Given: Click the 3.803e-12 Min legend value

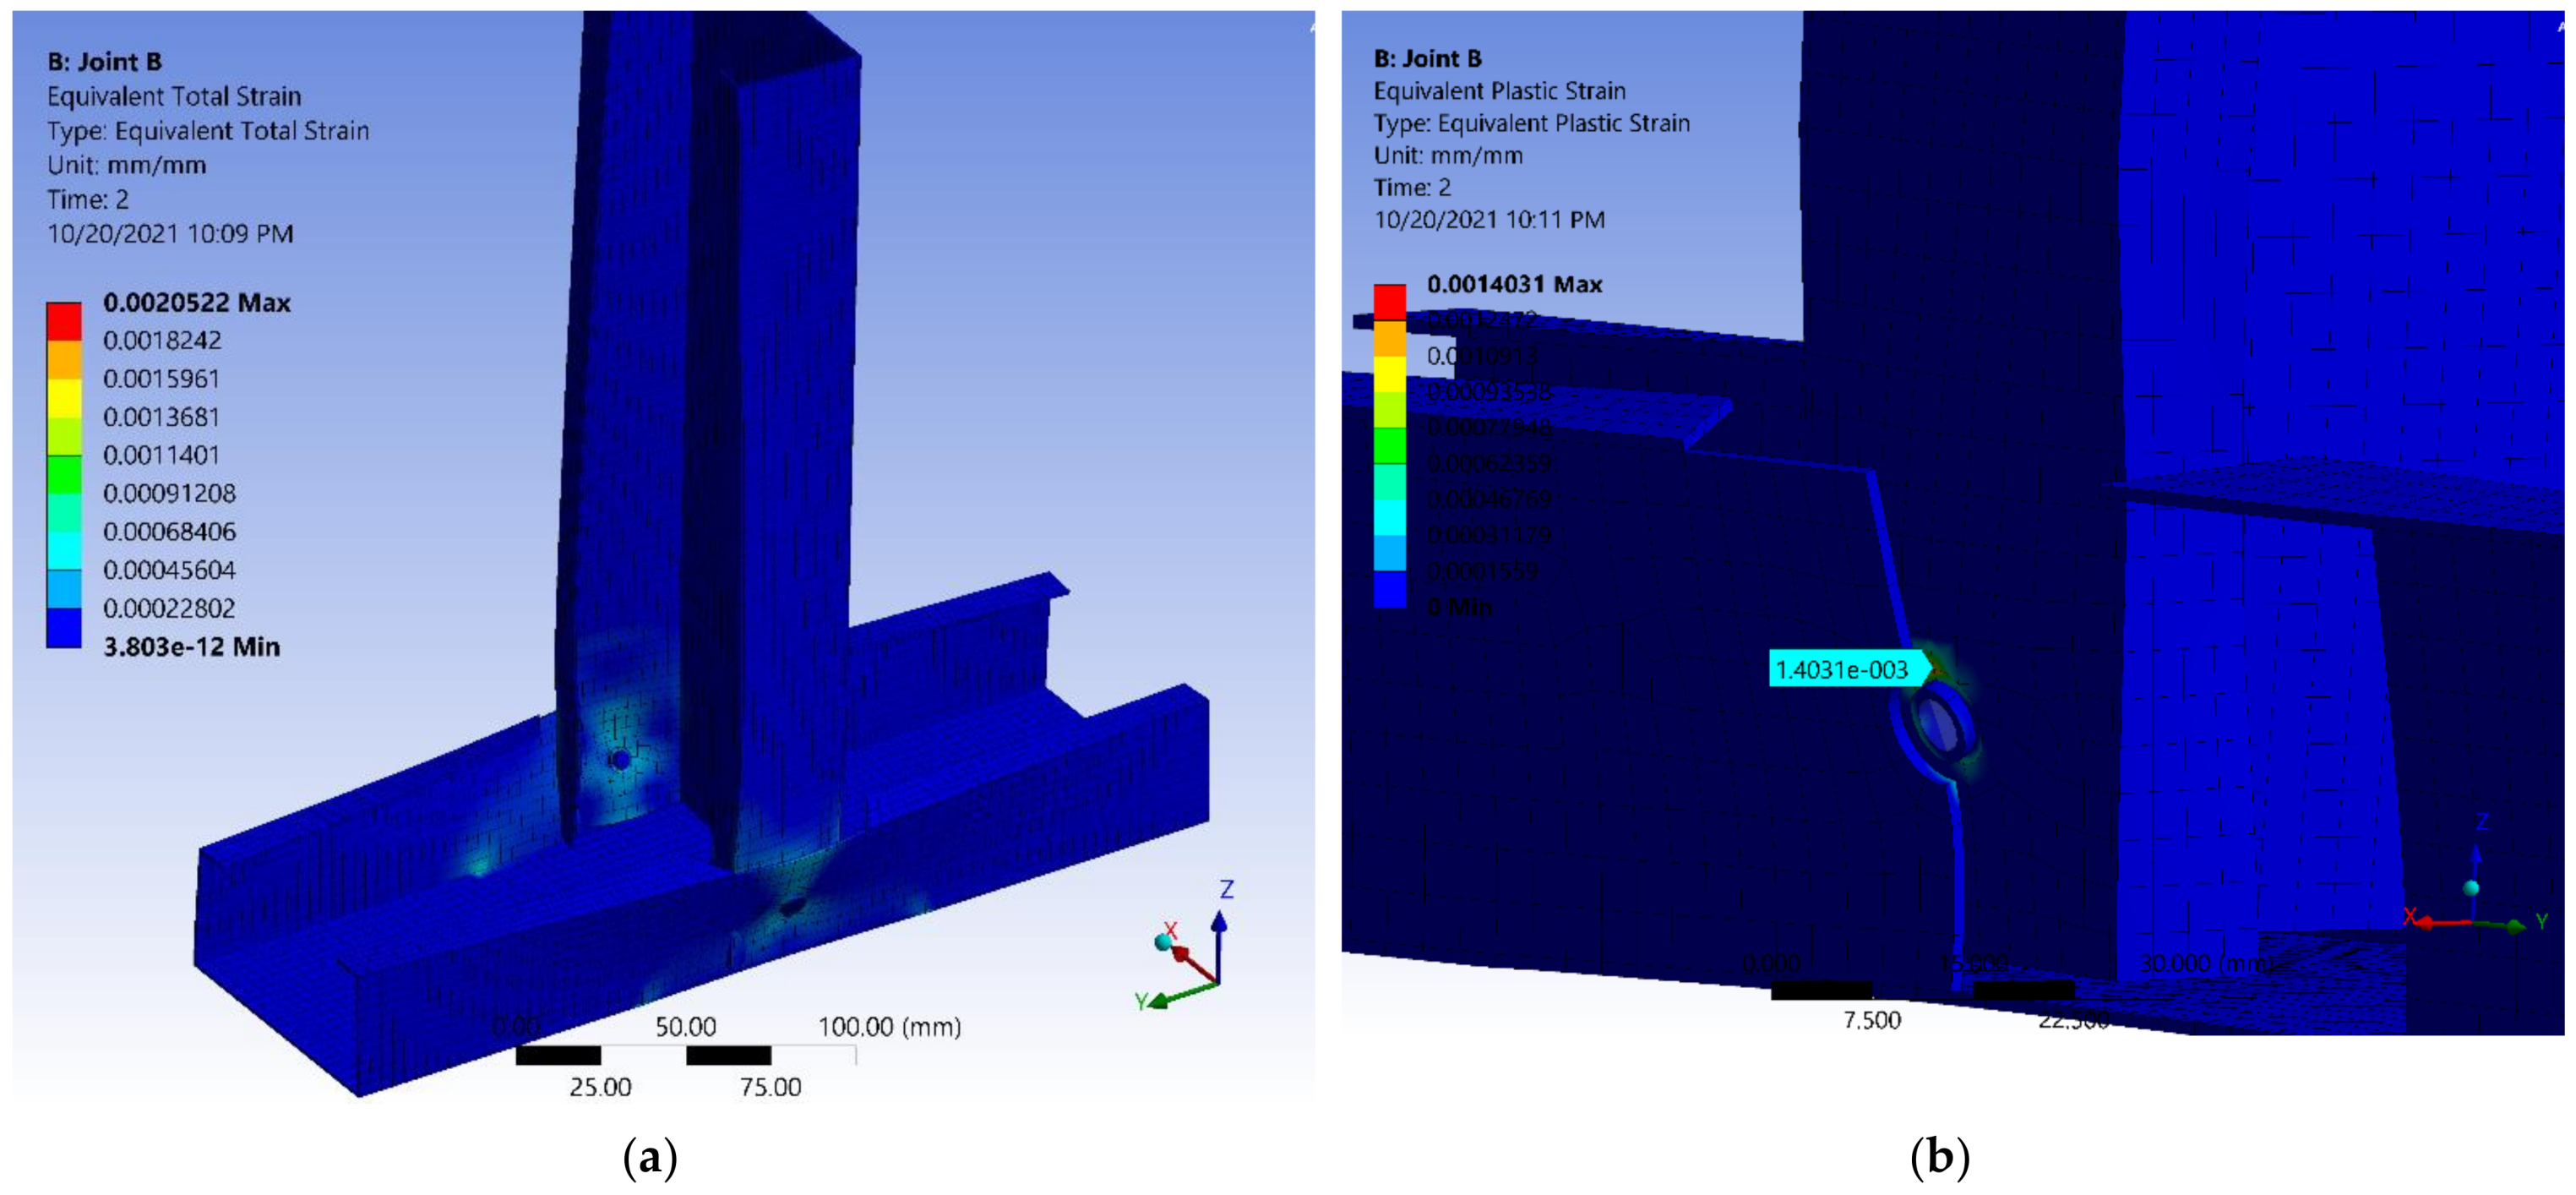Looking at the screenshot, I should pyautogui.click(x=191, y=647).
